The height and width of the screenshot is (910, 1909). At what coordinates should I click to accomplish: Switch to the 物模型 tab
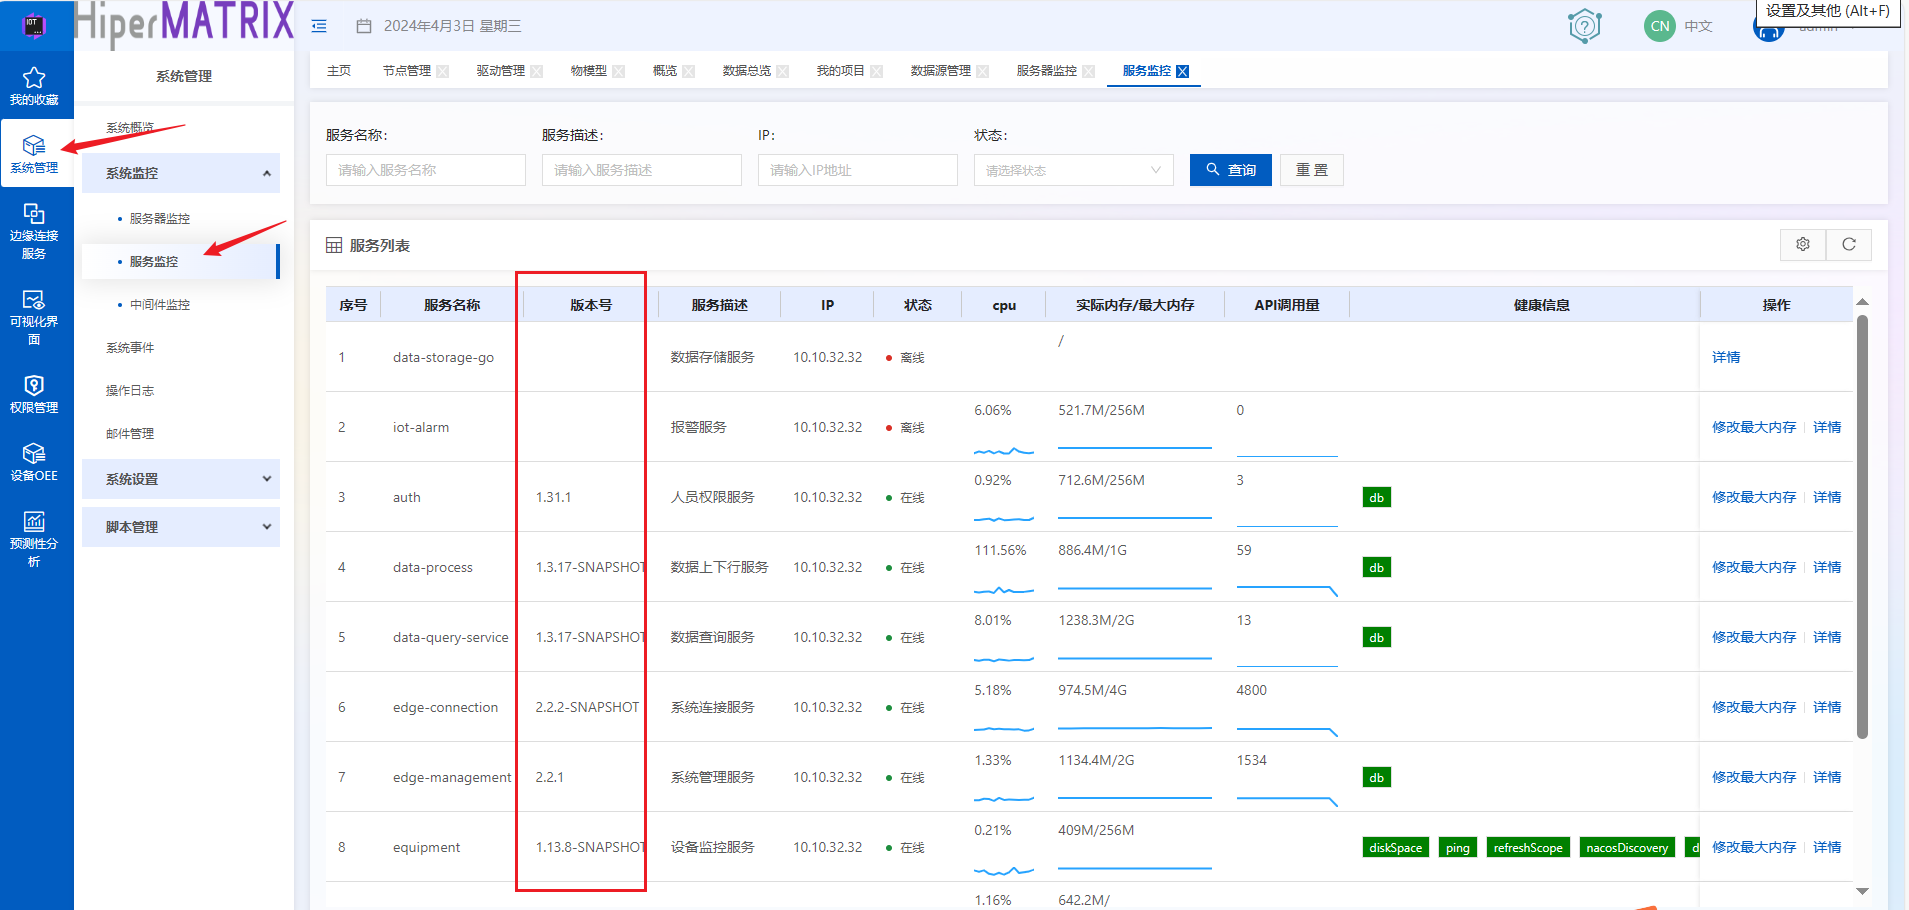588,71
